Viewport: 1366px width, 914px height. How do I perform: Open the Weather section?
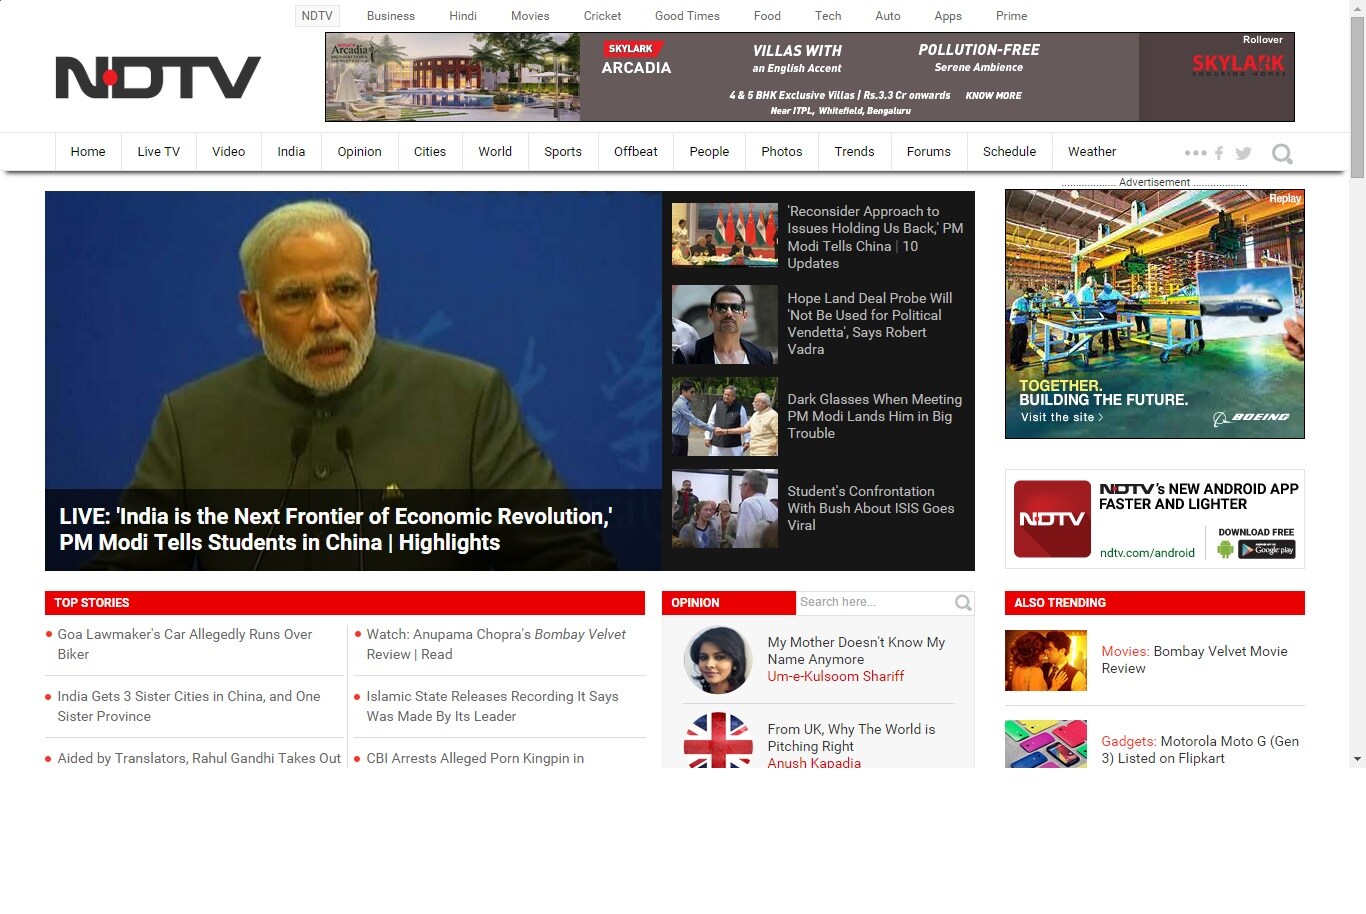point(1092,152)
